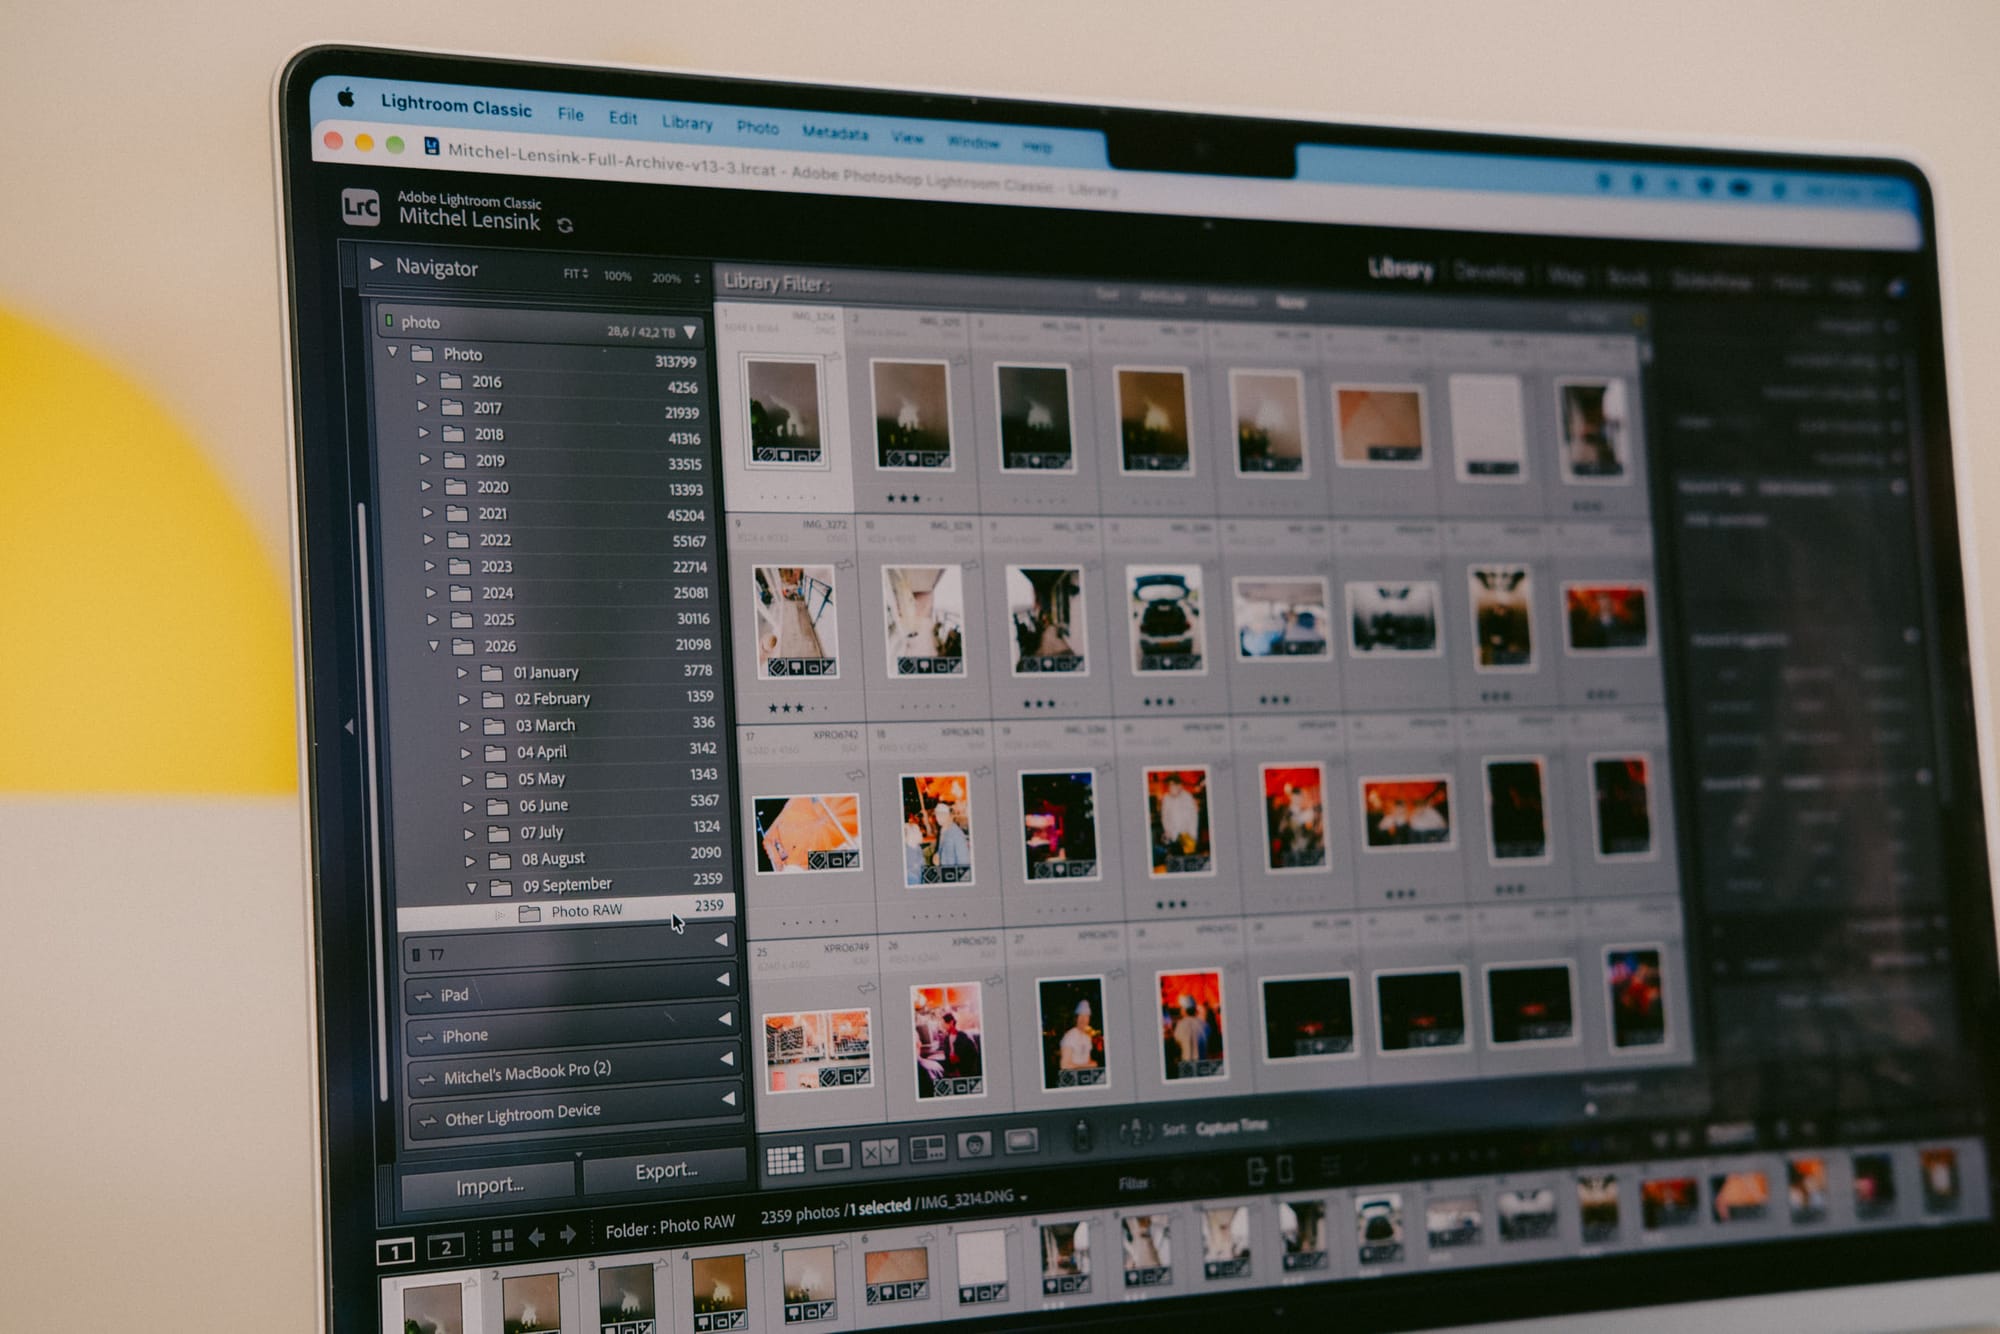
Task: Expand the Navigator panel triangle
Action: point(376,264)
